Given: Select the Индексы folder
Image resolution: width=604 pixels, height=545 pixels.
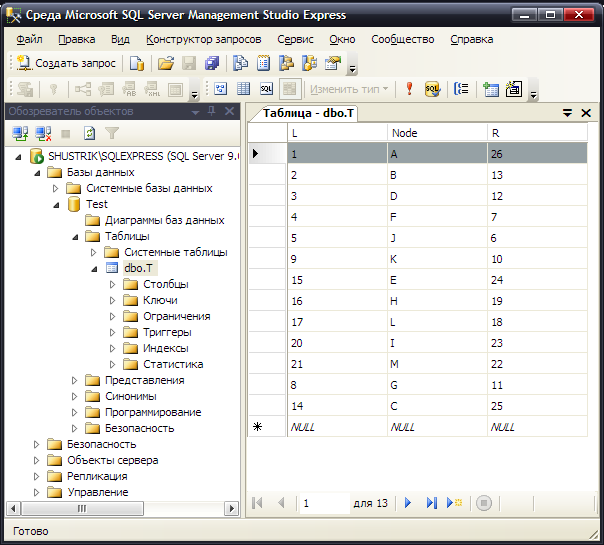Looking at the screenshot, I should [166, 349].
